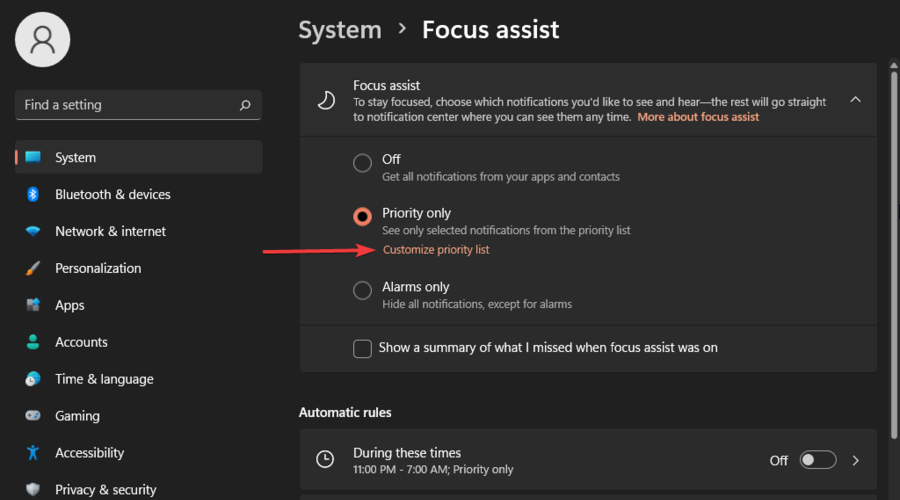Toggle the During these times switch
This screenshot has width=900, height=500.
tap(818, 460)
